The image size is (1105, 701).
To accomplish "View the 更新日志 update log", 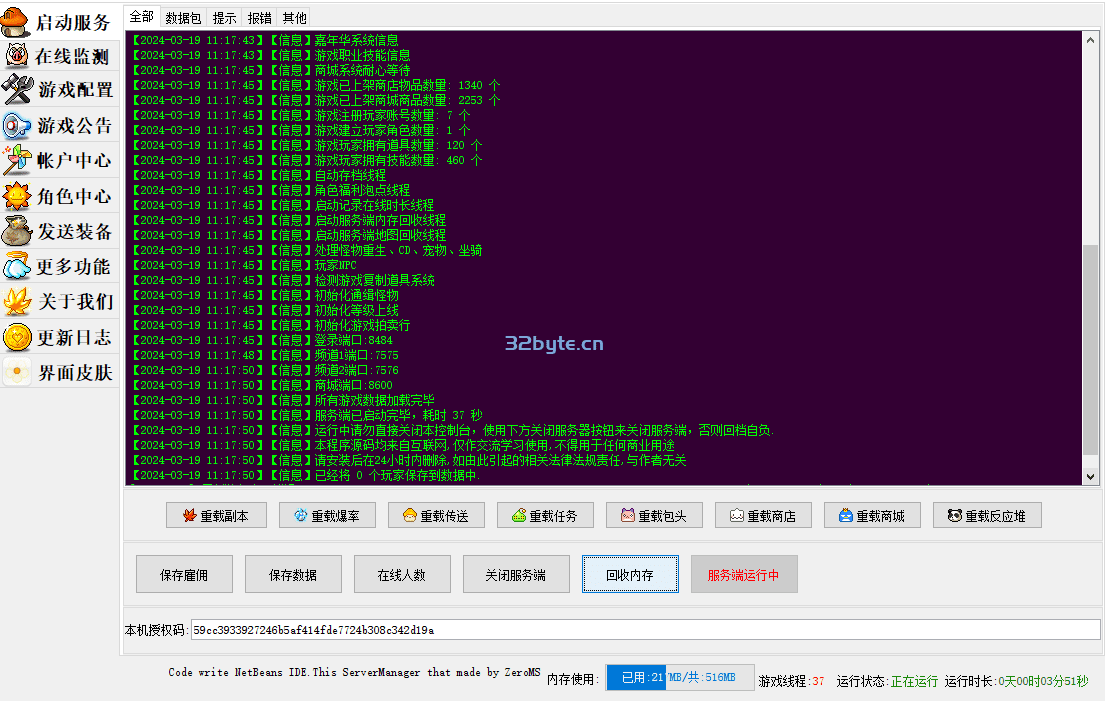I will [x=60, y=338].
